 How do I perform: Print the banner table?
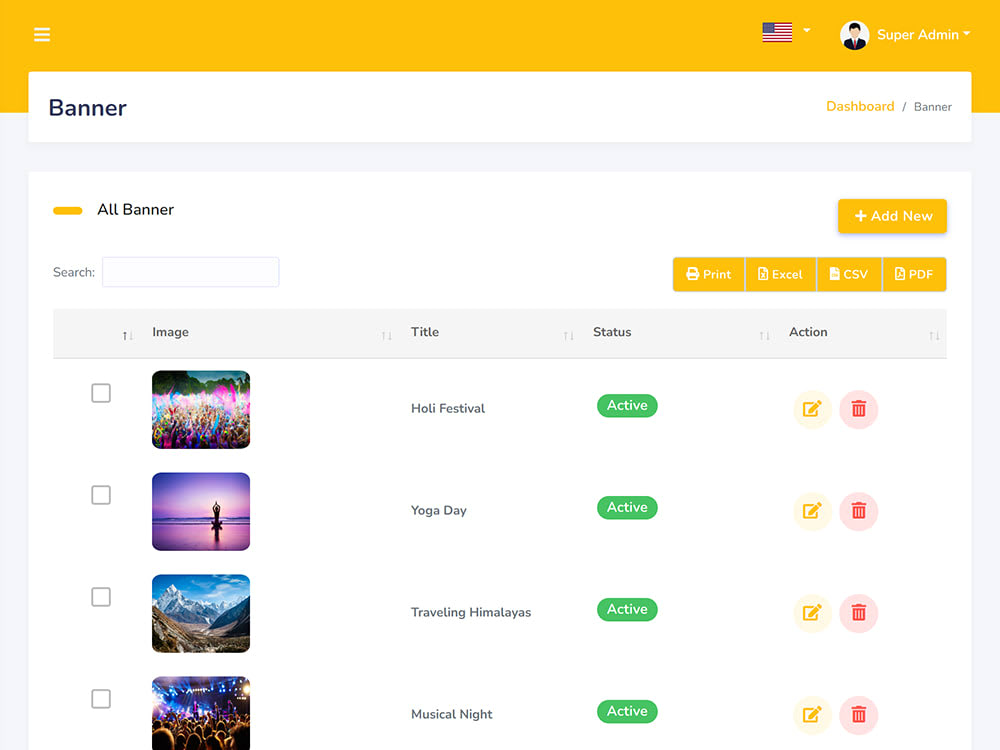[x=709, y=274]
